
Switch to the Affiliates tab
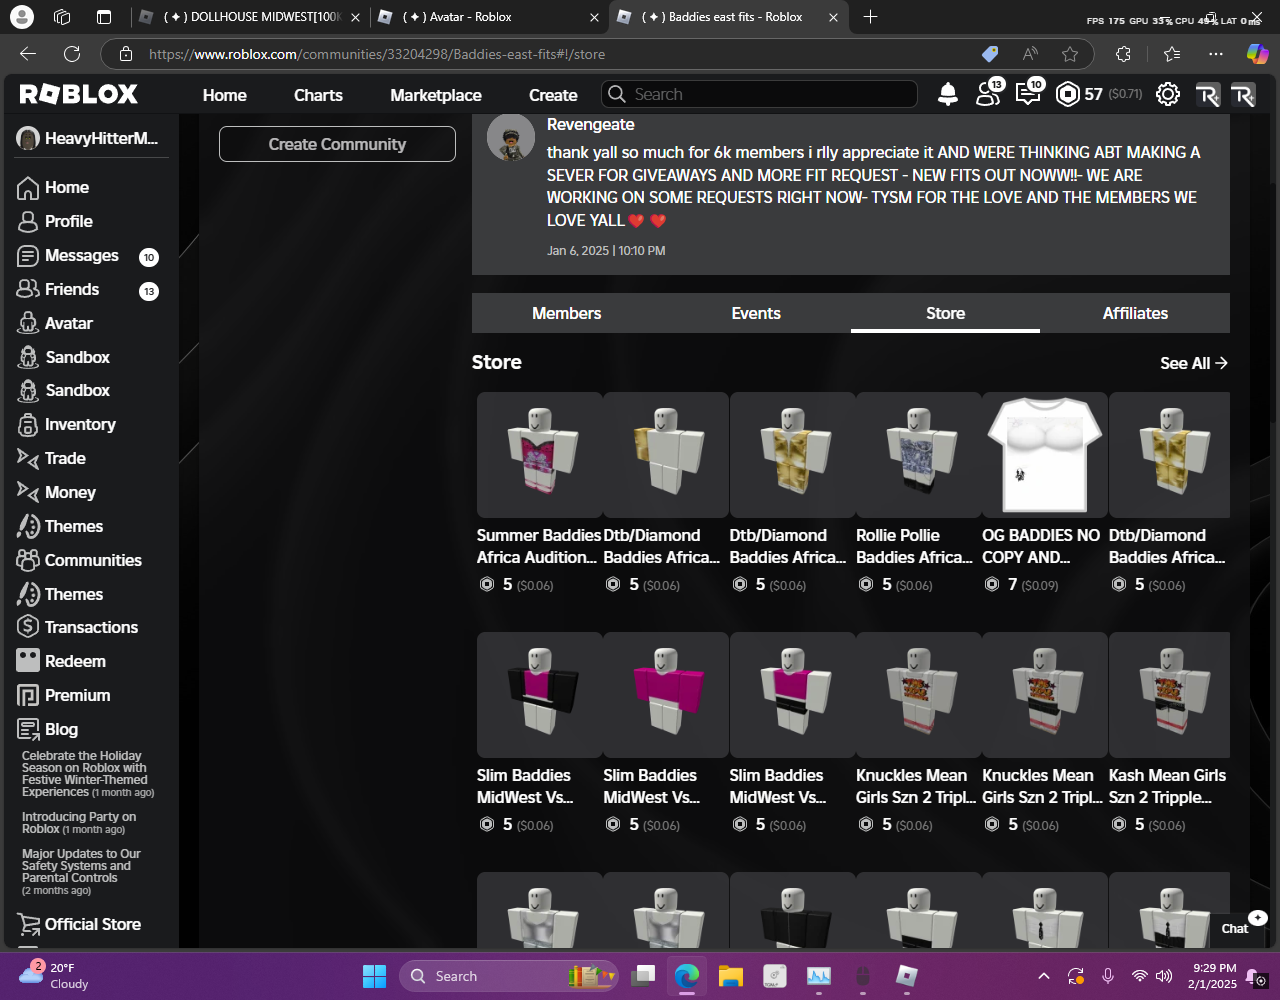1135,313
